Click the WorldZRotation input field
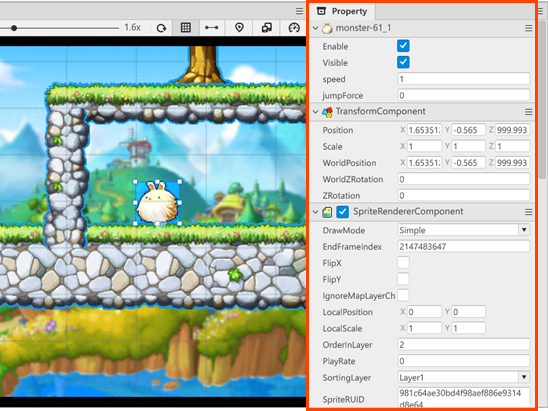 coord(464,179)
